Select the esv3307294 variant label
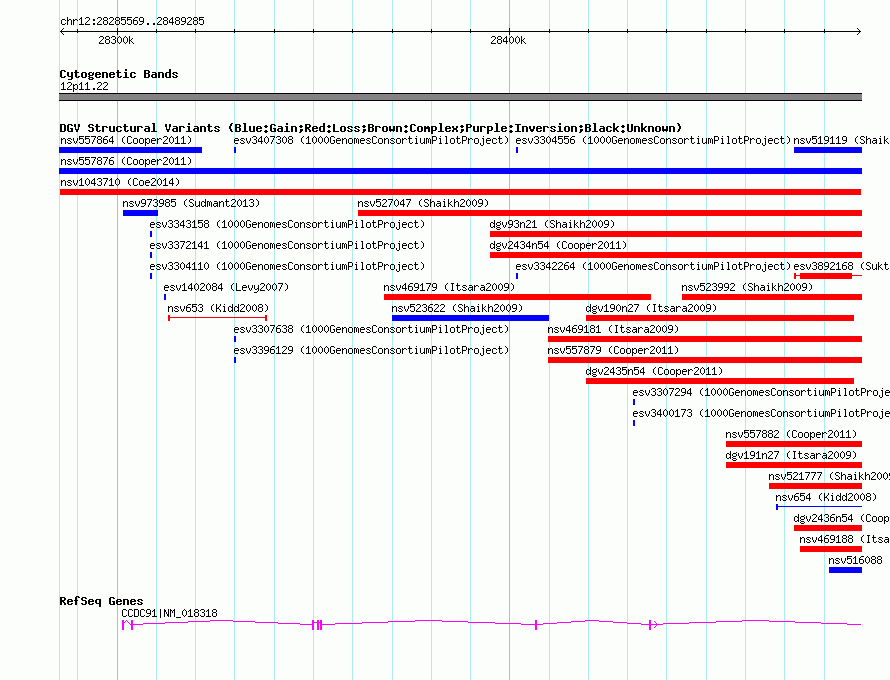This screenshot has width=890, height=680. (761, 392)
